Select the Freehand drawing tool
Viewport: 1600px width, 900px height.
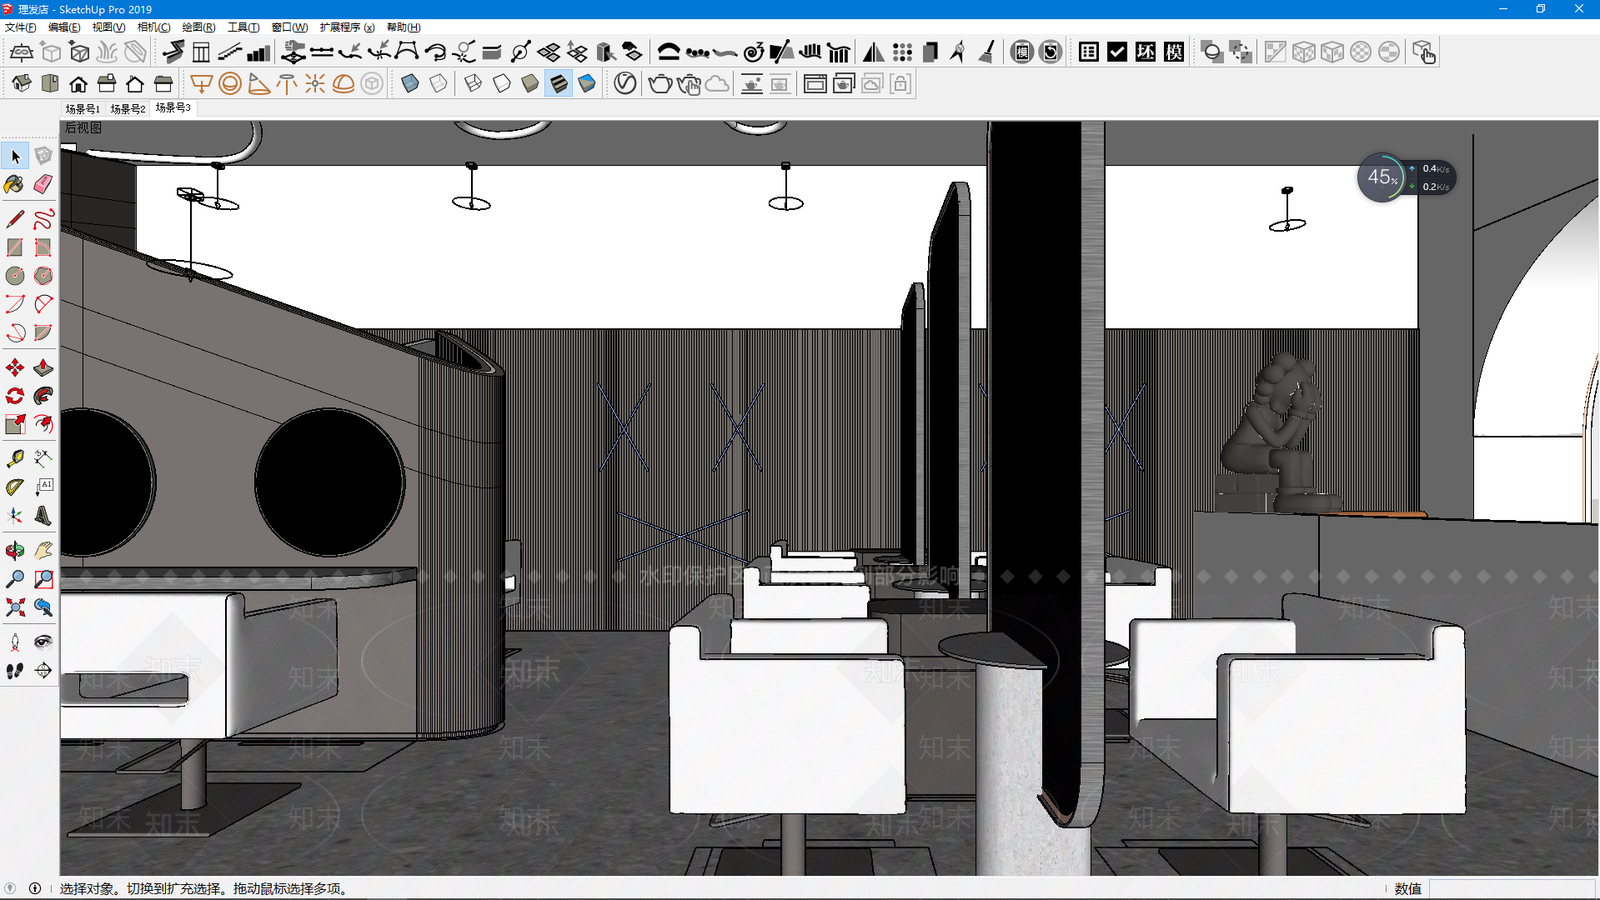tap(43, 219)
